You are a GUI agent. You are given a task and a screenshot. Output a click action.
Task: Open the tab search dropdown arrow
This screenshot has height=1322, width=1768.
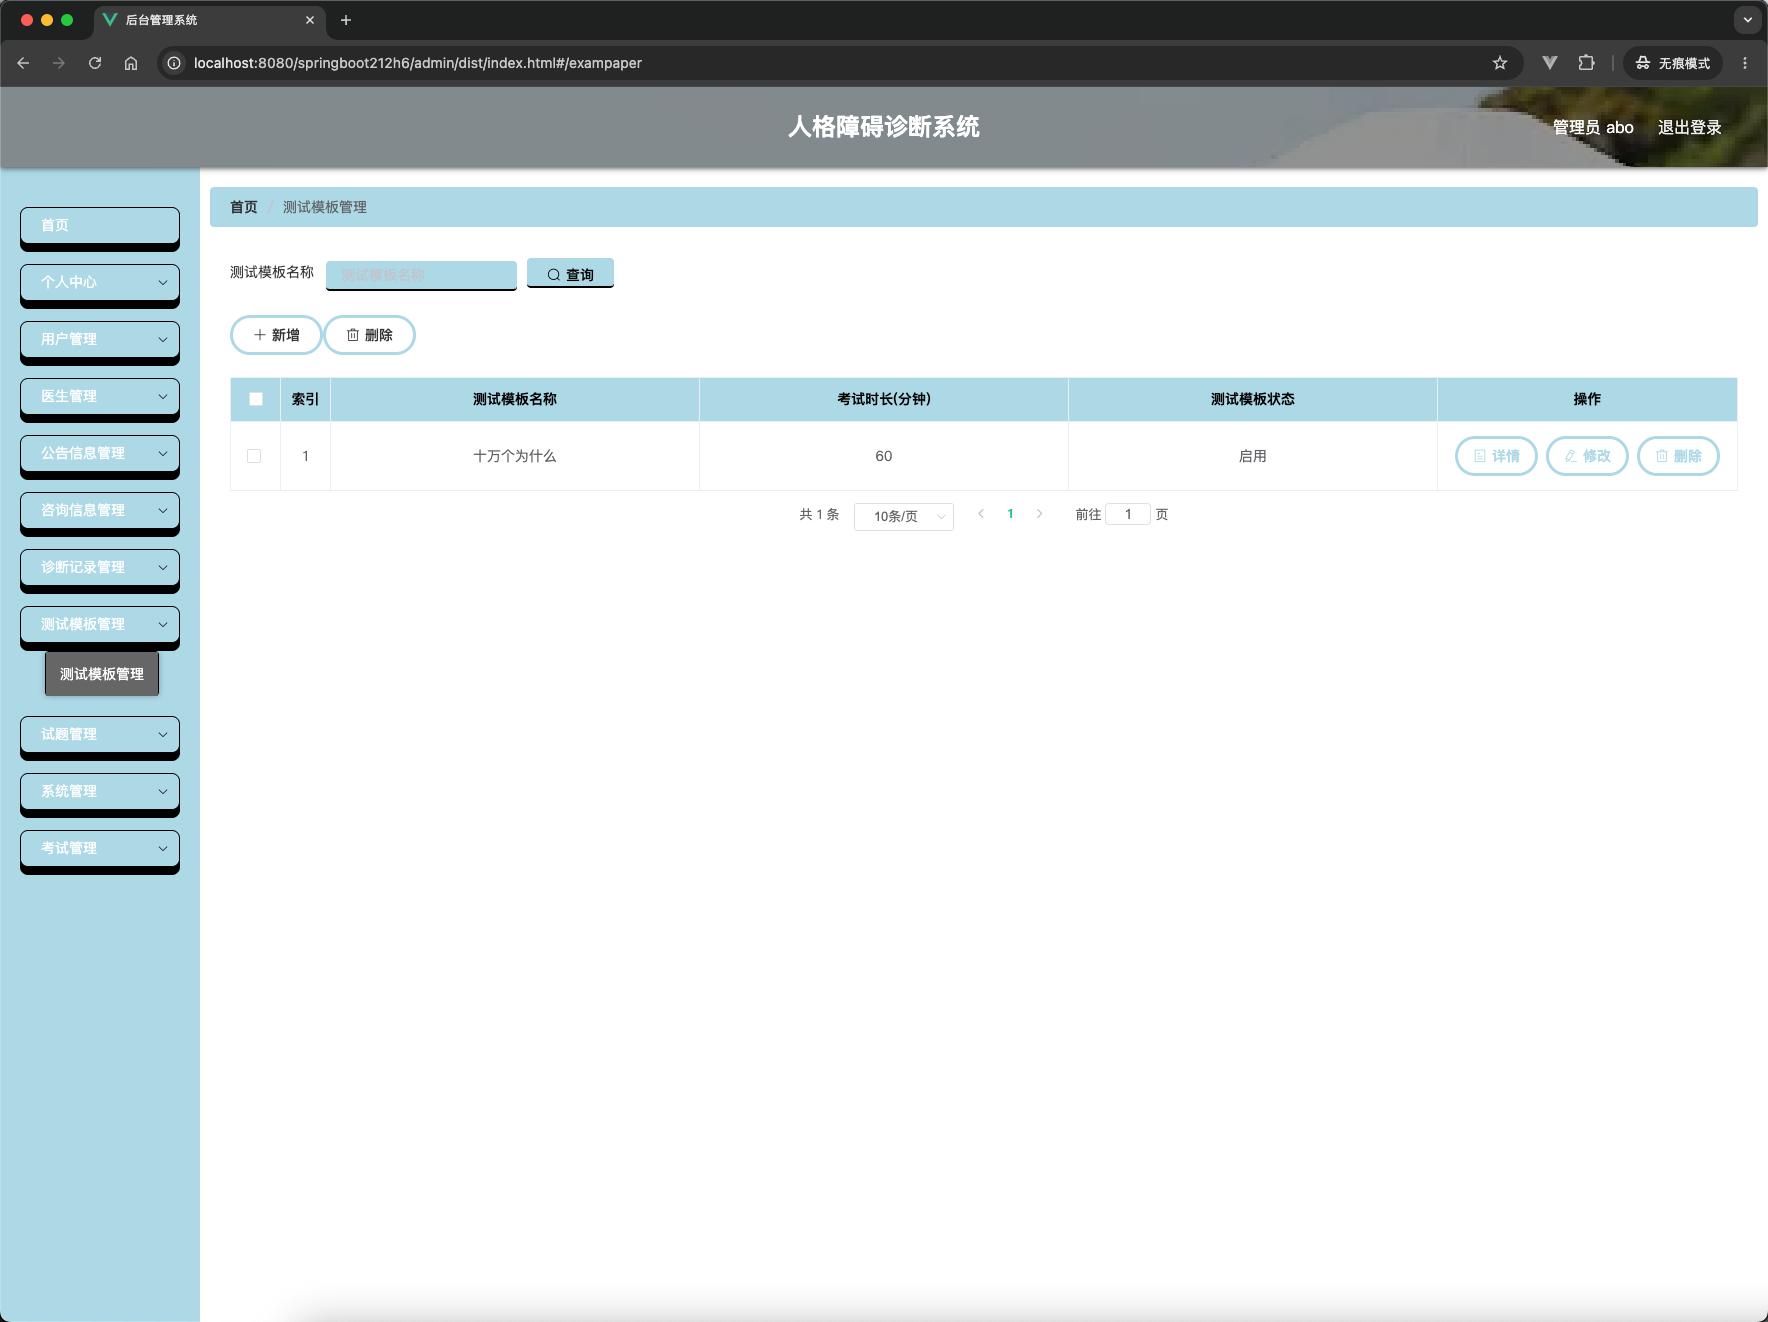1747,20
